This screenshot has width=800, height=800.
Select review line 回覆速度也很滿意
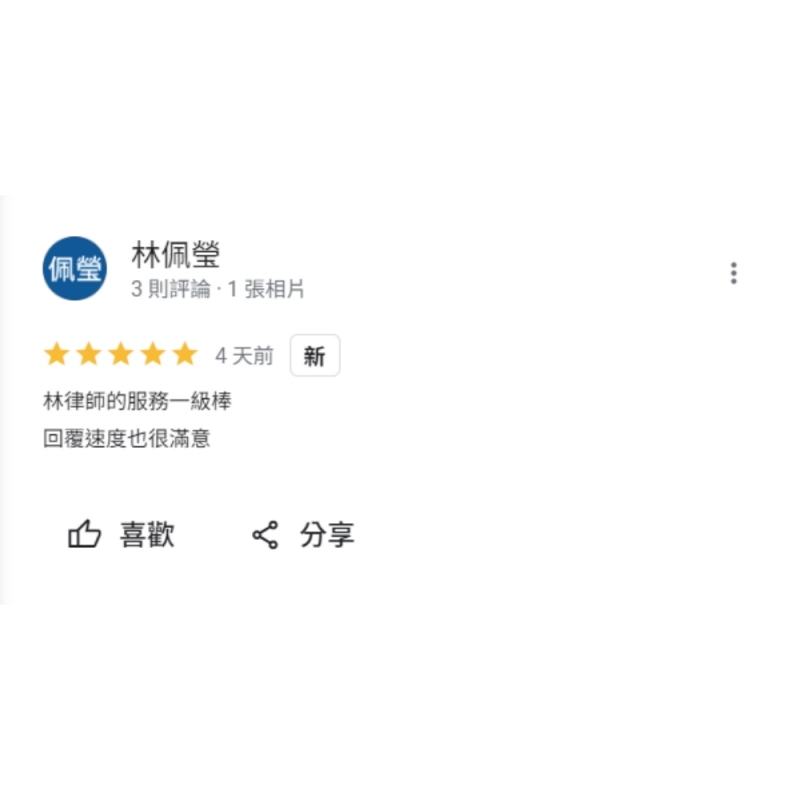127,438
